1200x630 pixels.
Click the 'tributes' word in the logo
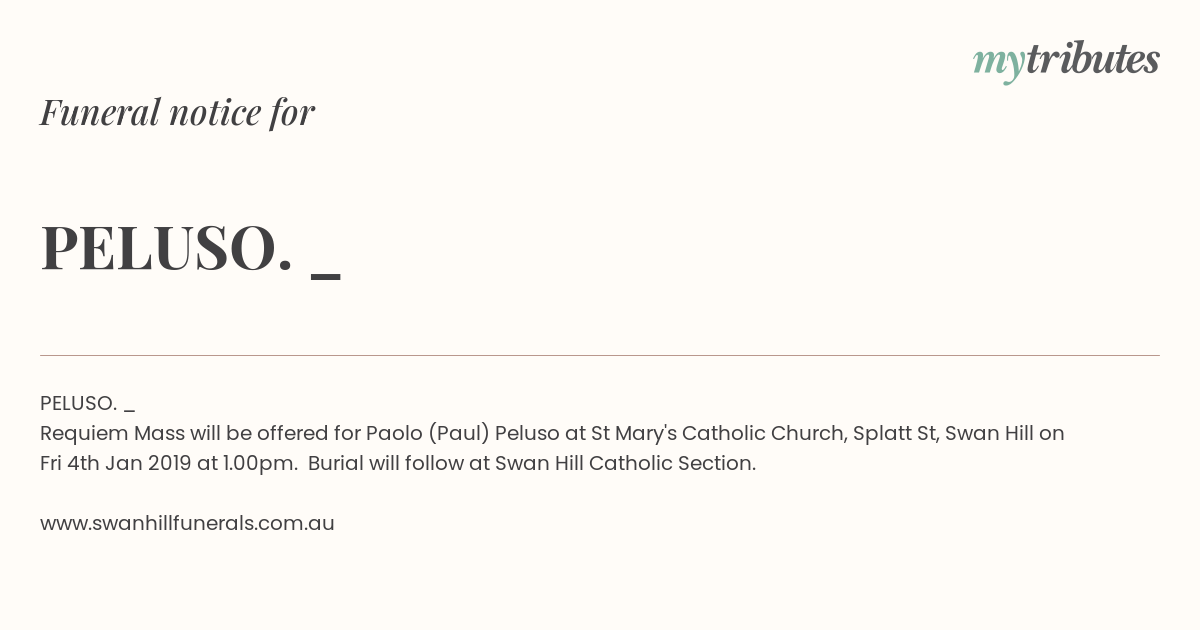click(1093, 59)
